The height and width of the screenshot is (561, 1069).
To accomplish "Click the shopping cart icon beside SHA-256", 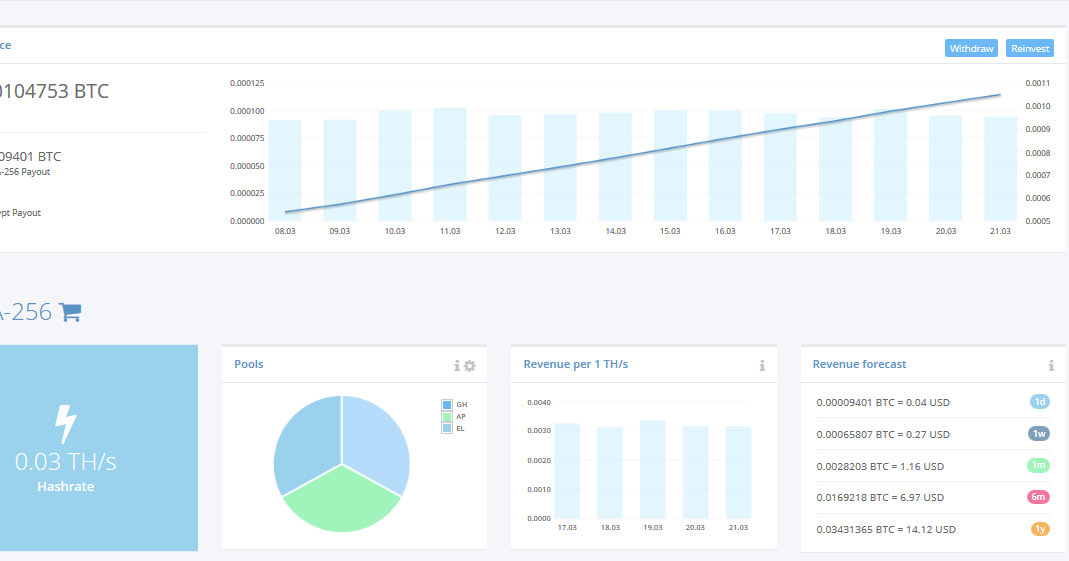I will 70,312.
